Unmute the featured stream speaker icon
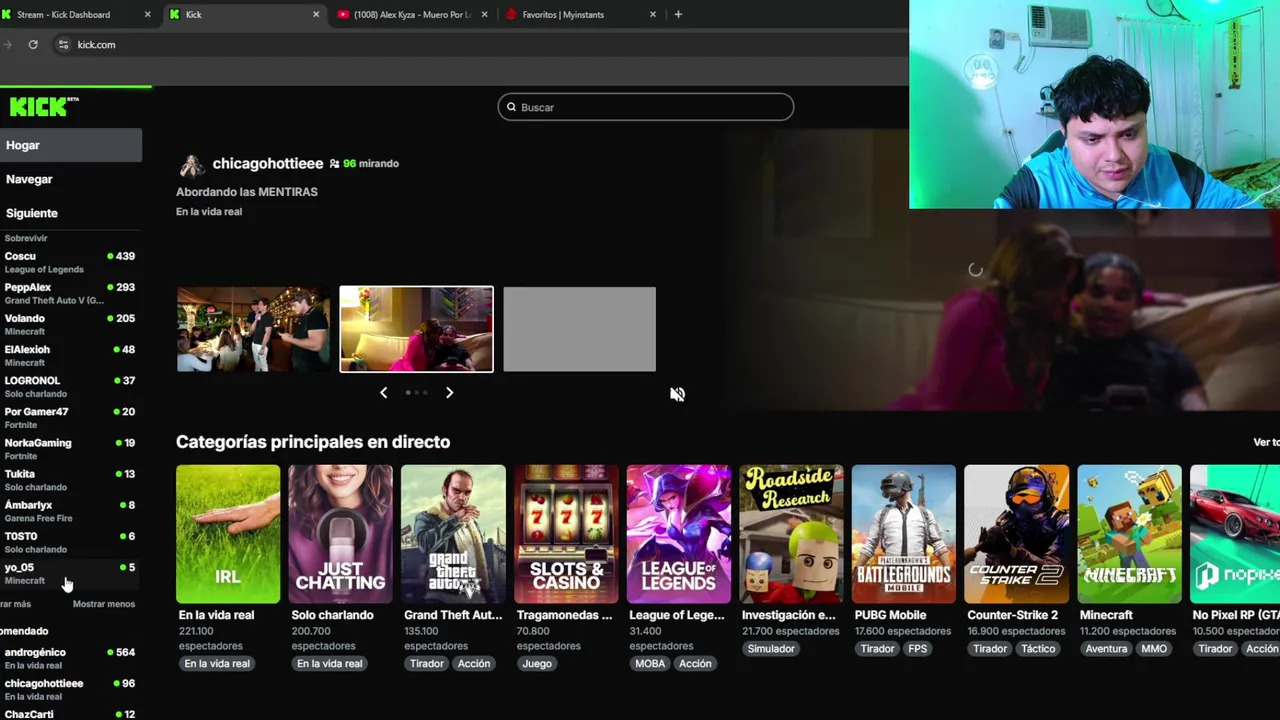This screenshot has height=720, width=1280. pyautogui.click(x=677, y=394)
